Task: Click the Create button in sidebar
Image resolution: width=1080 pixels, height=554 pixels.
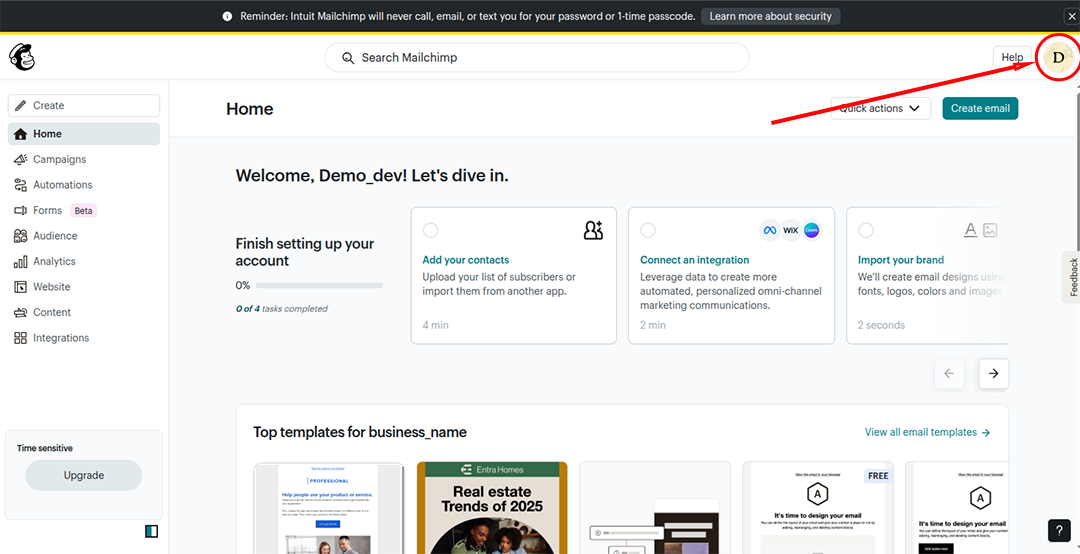Action: click(x=84, y=105)
